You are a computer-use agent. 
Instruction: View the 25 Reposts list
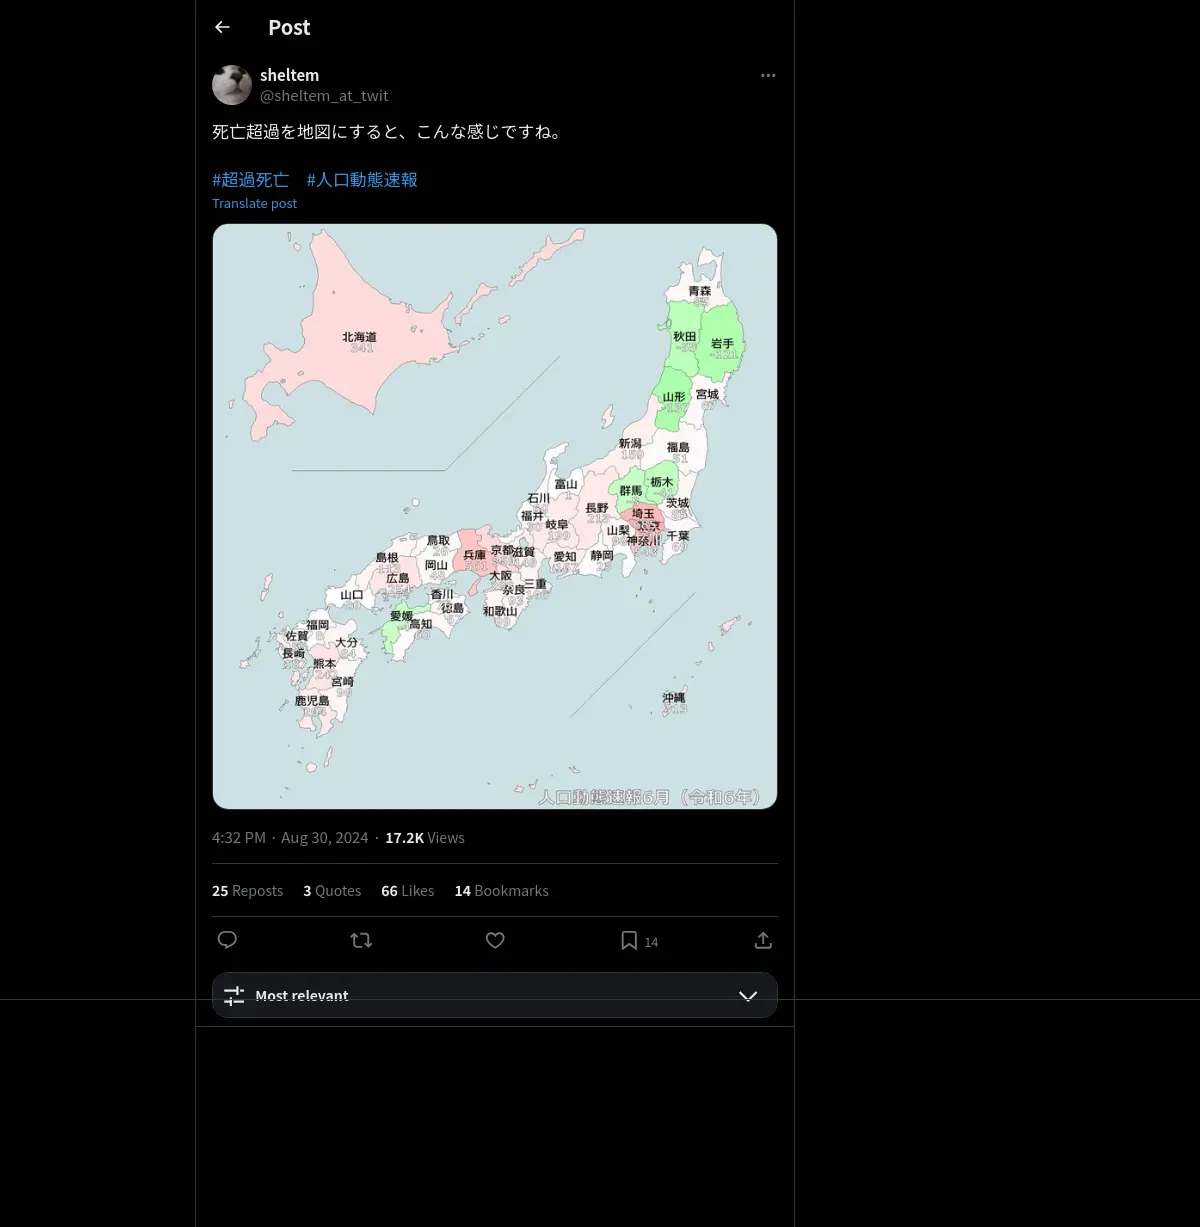[x=247, y=890]
